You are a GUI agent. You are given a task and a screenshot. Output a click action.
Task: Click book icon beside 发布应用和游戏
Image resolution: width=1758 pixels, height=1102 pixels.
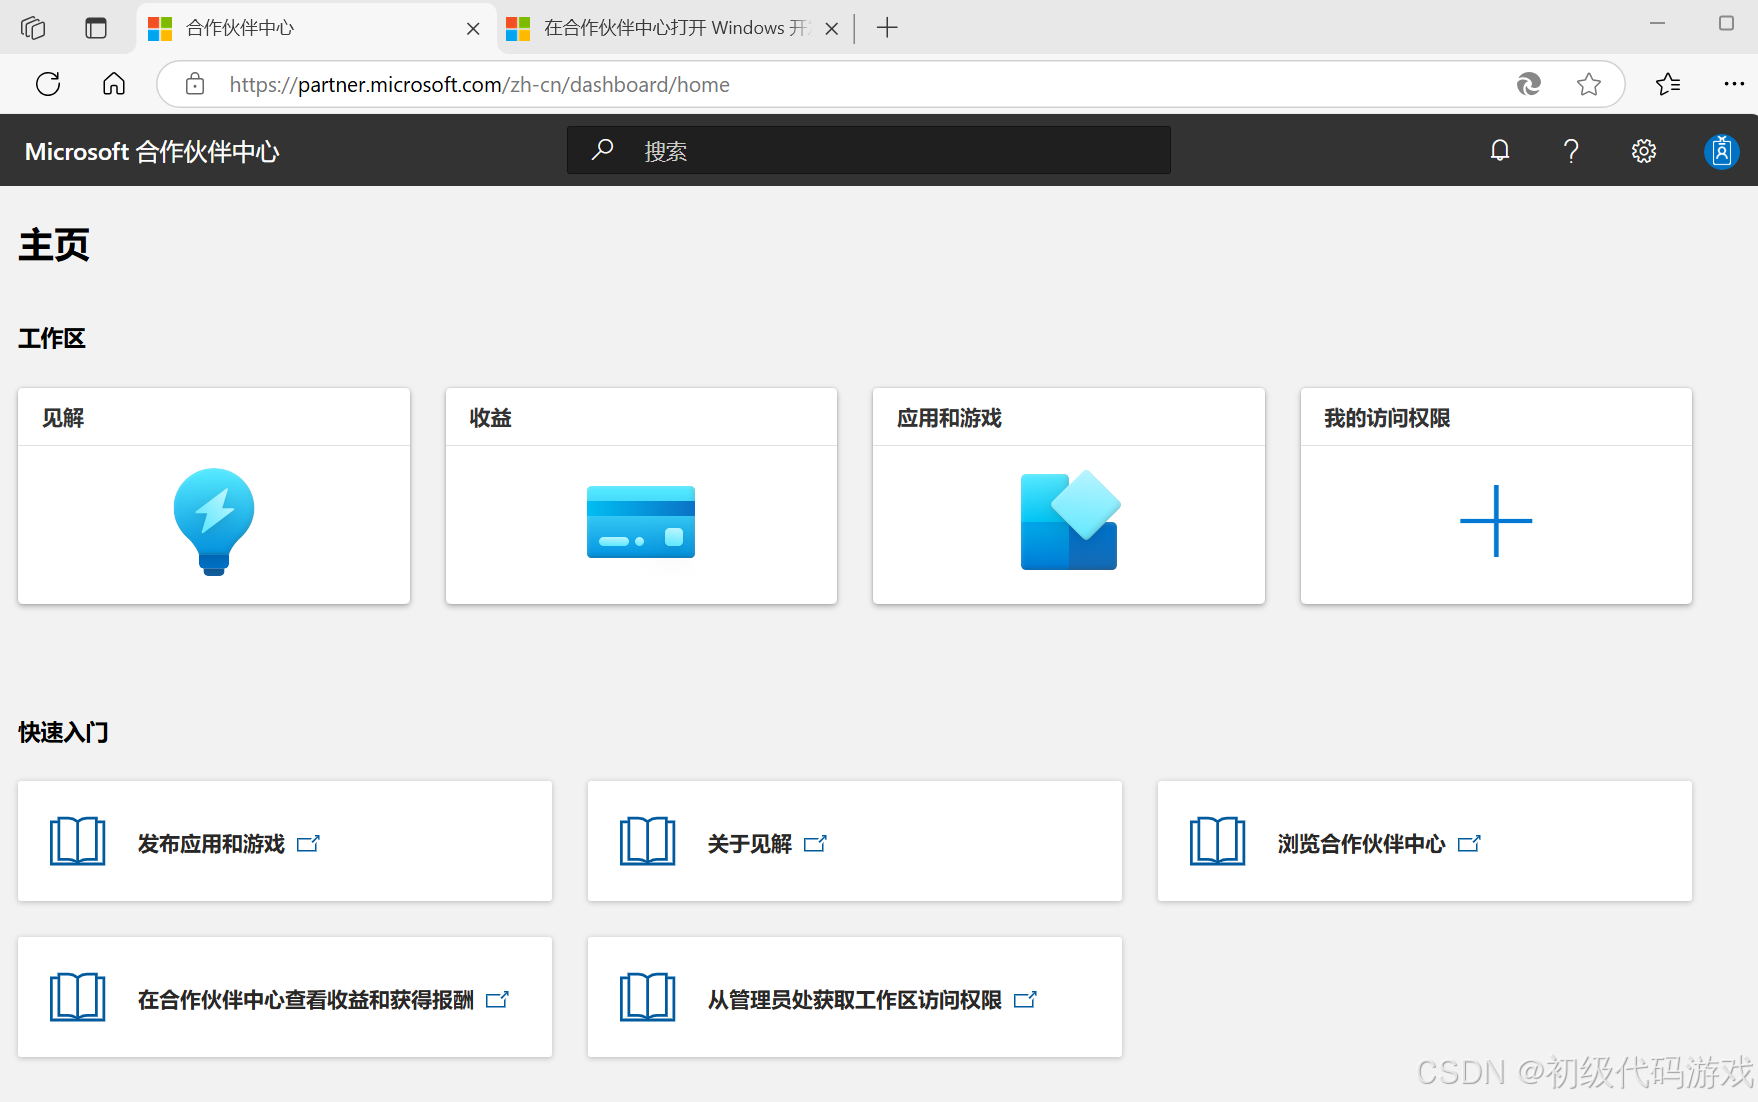pyautogui.click(x=78, y=841)
